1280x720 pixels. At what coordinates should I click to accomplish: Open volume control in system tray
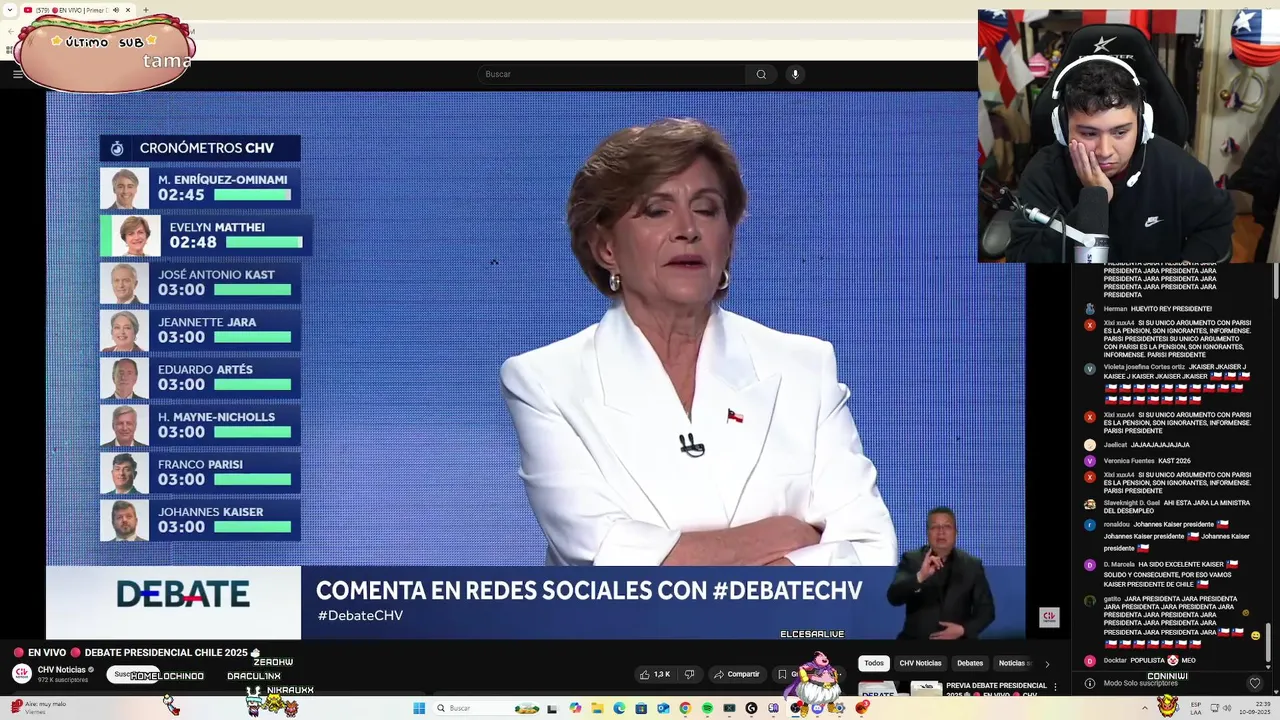(x=1228, y=708)
